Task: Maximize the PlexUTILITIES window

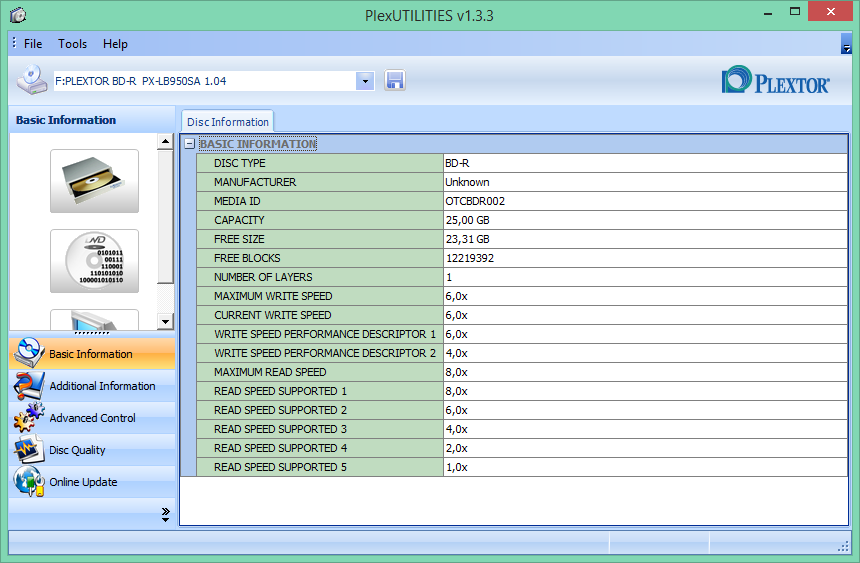Action: coord(794,12)
